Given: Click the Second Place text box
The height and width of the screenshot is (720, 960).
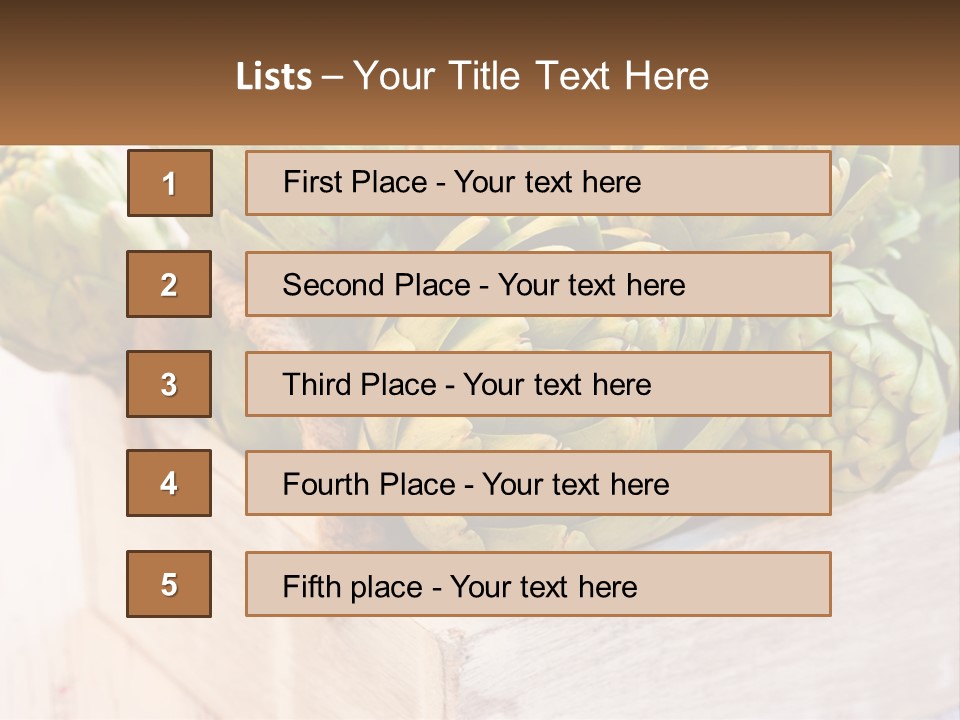Looking at the screenshot, I should (x=538, y=284).
